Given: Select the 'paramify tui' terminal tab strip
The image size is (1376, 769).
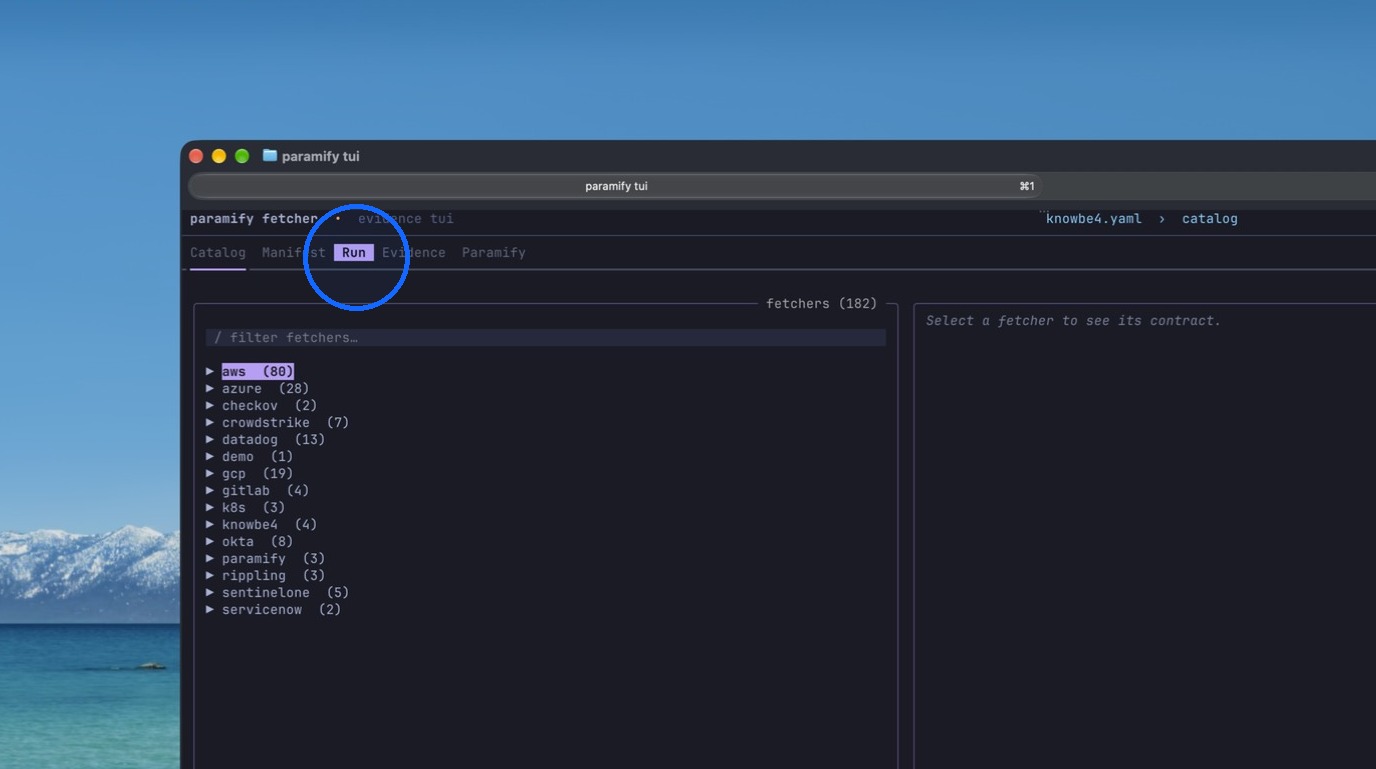Looking at the screenshot, I should (615, 186).
